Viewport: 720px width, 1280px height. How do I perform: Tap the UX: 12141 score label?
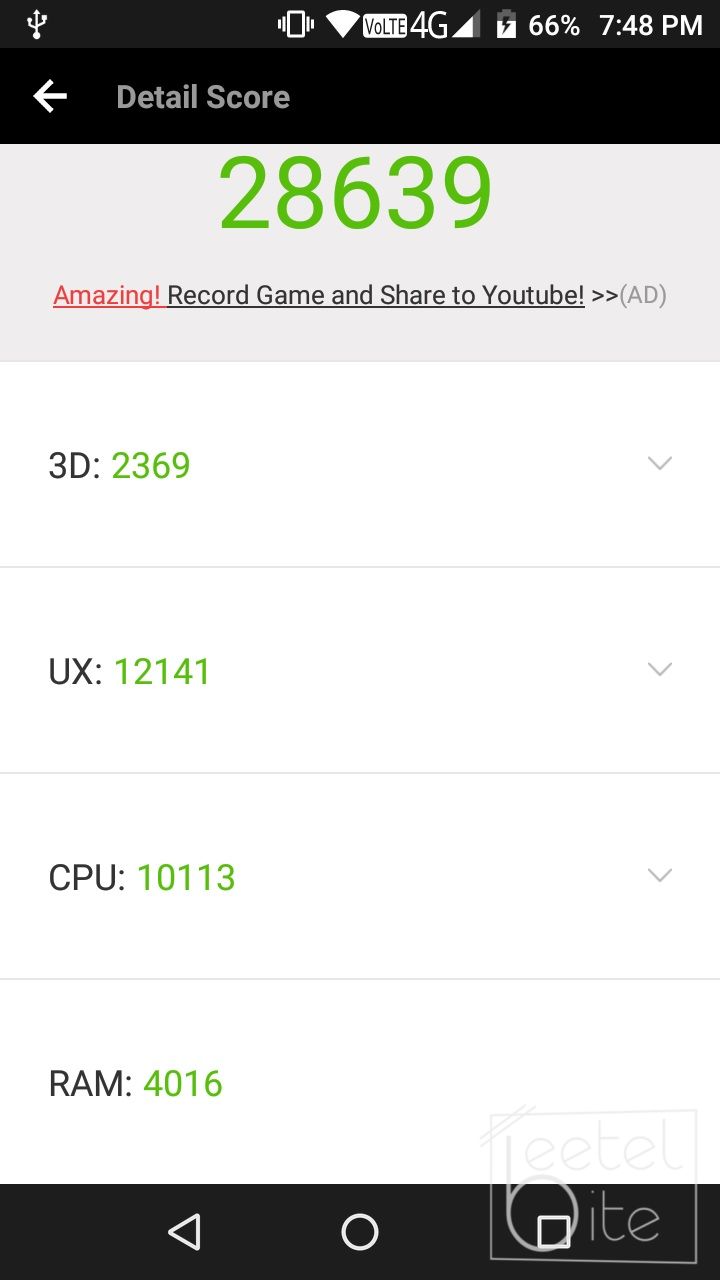tap(130, 671)
